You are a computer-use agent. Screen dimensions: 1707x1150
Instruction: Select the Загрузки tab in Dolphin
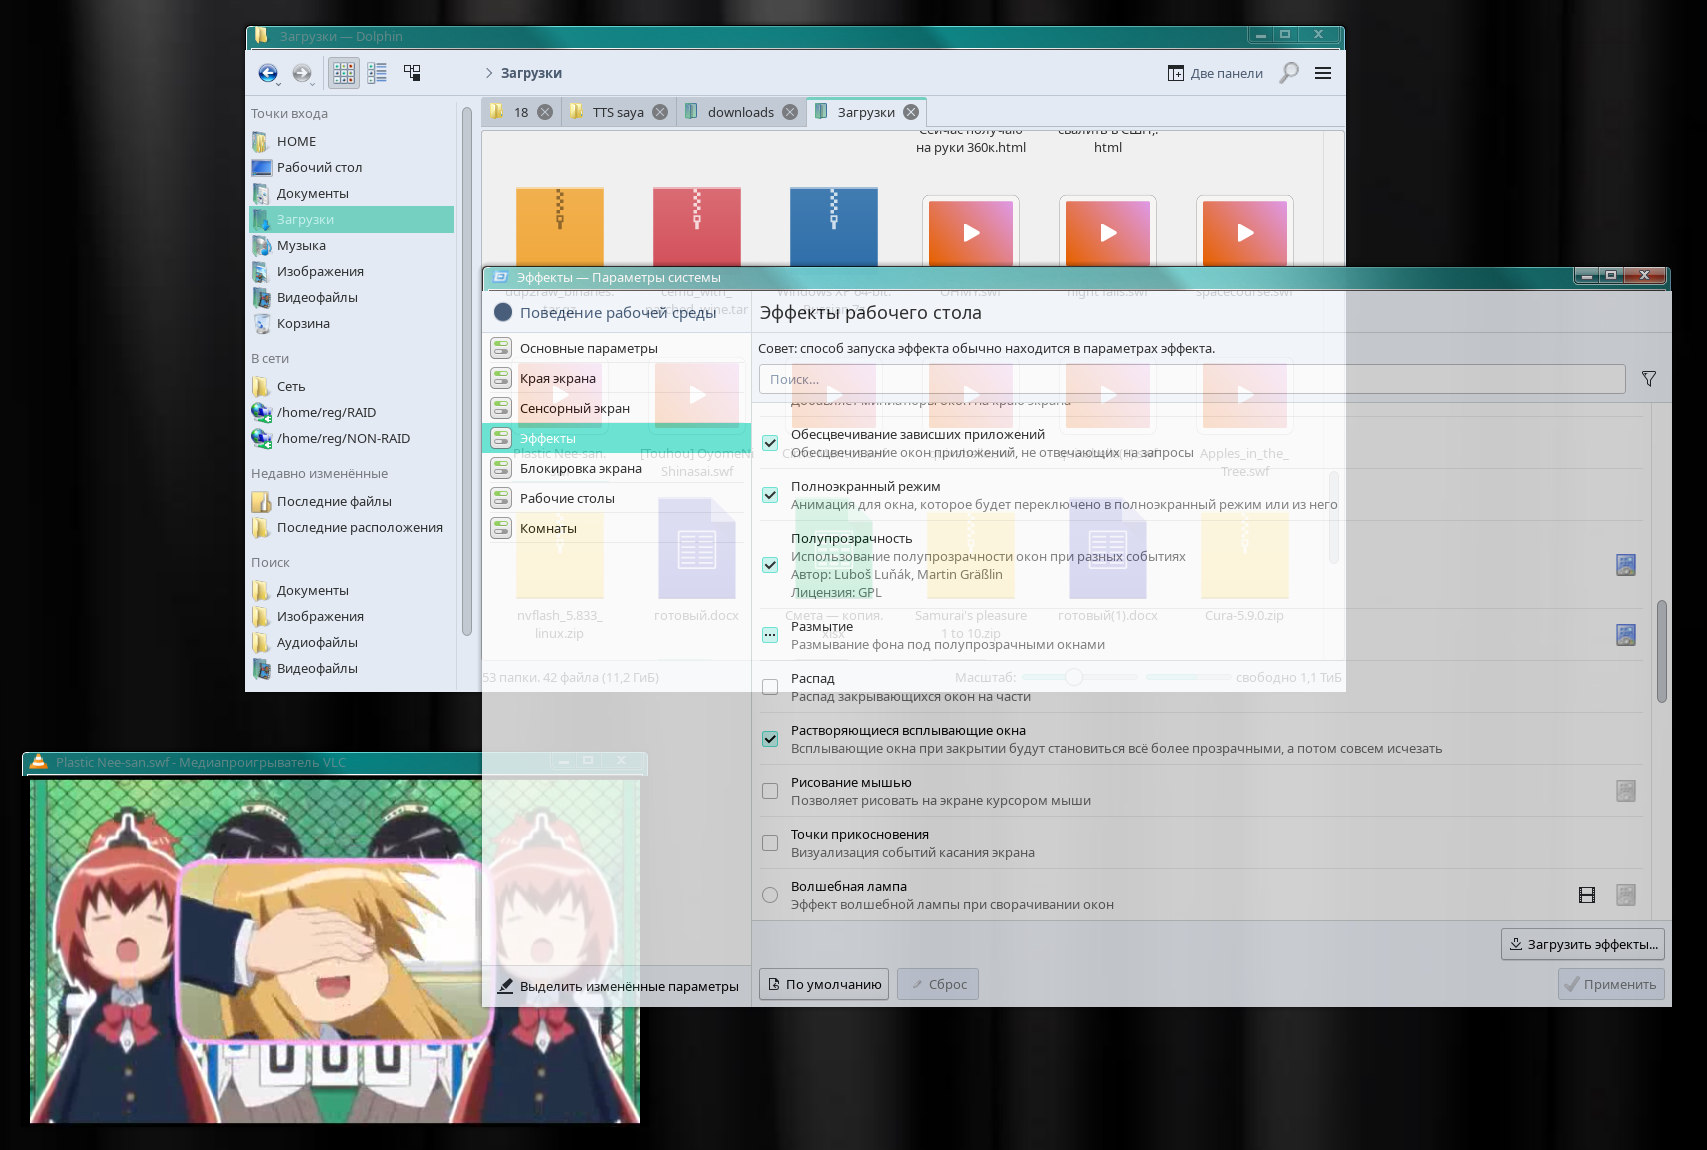tap(866, 112)
